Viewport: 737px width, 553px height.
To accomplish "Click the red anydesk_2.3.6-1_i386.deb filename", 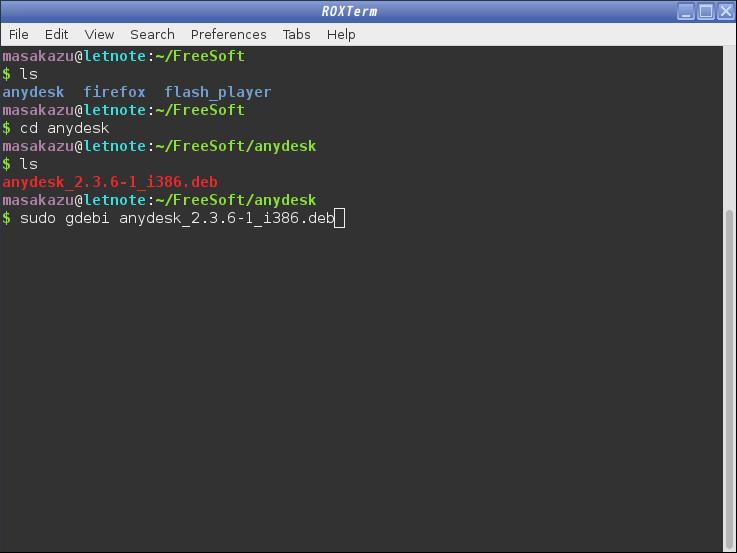I will (110, 182).
